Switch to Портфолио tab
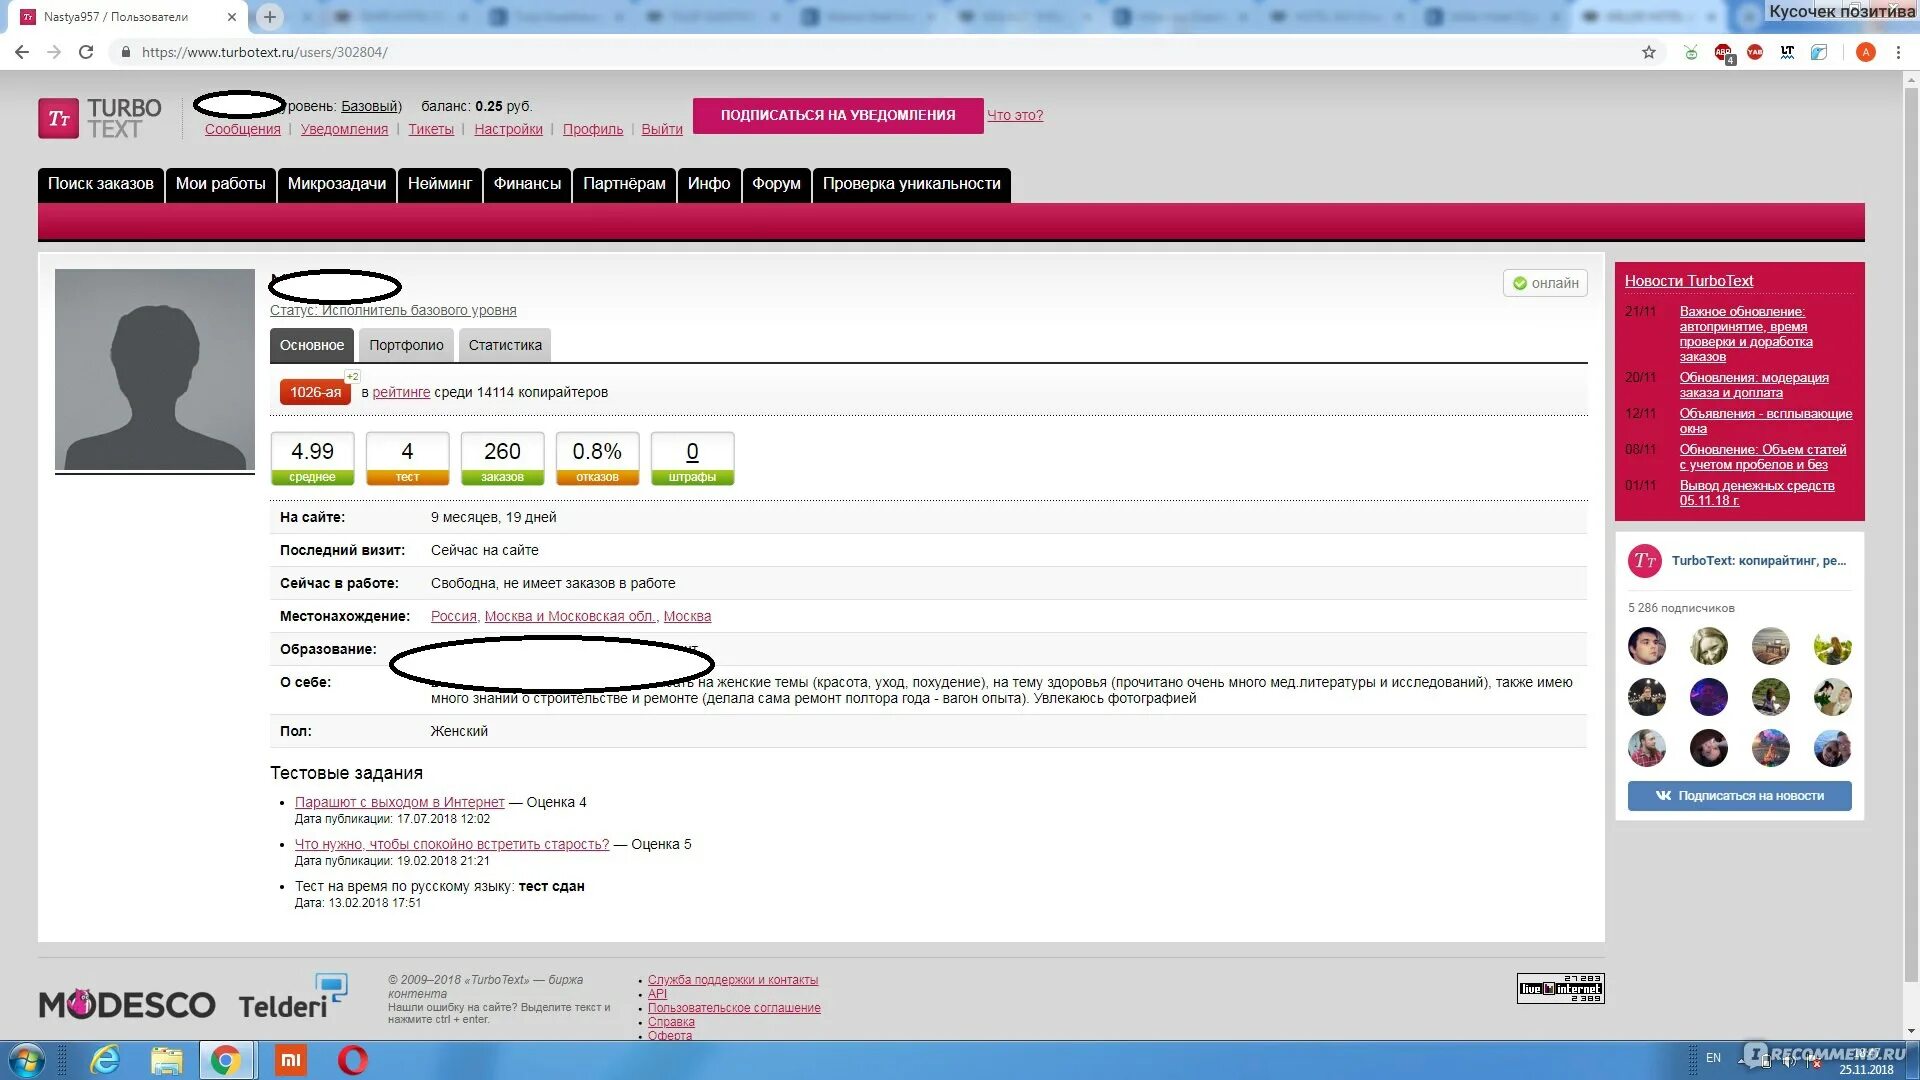The height and width of the screenshot is (1080, 1920). pos(405,344)
